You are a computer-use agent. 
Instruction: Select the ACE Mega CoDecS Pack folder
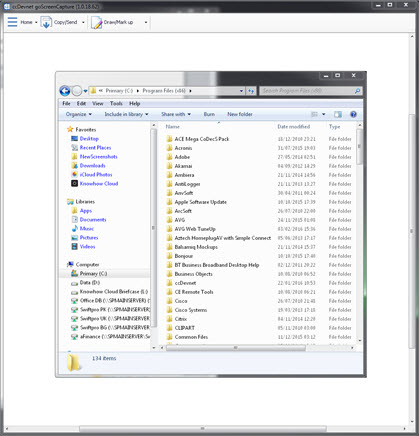[202, 139]
